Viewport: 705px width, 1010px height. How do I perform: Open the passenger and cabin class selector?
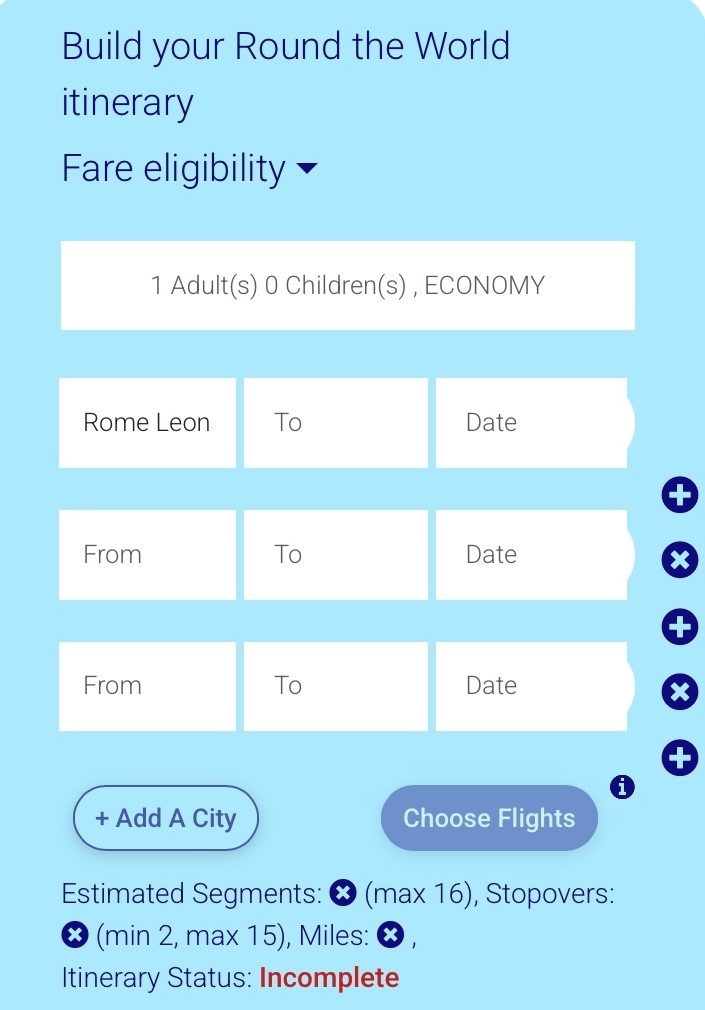pos(348,285)
